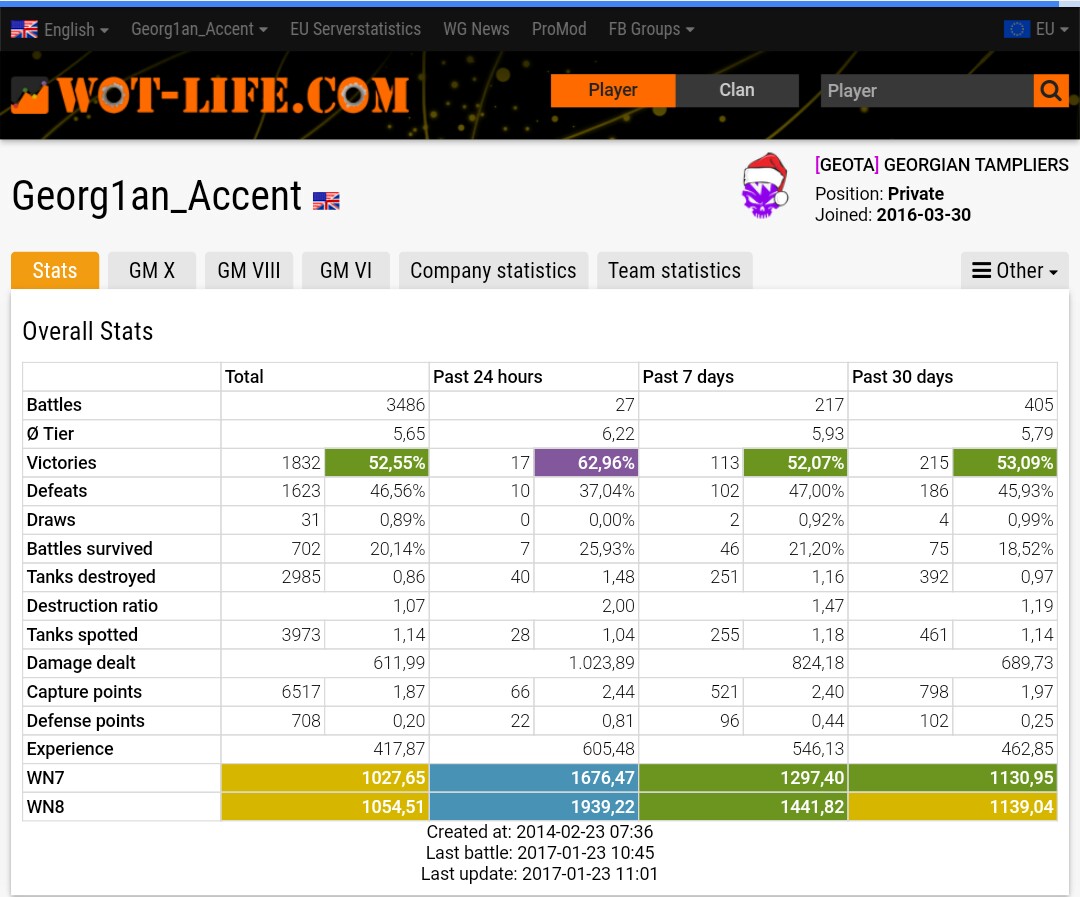Select the Clan search mode button
Viewport: 1080px width, 897px height.
coord(737,90)
